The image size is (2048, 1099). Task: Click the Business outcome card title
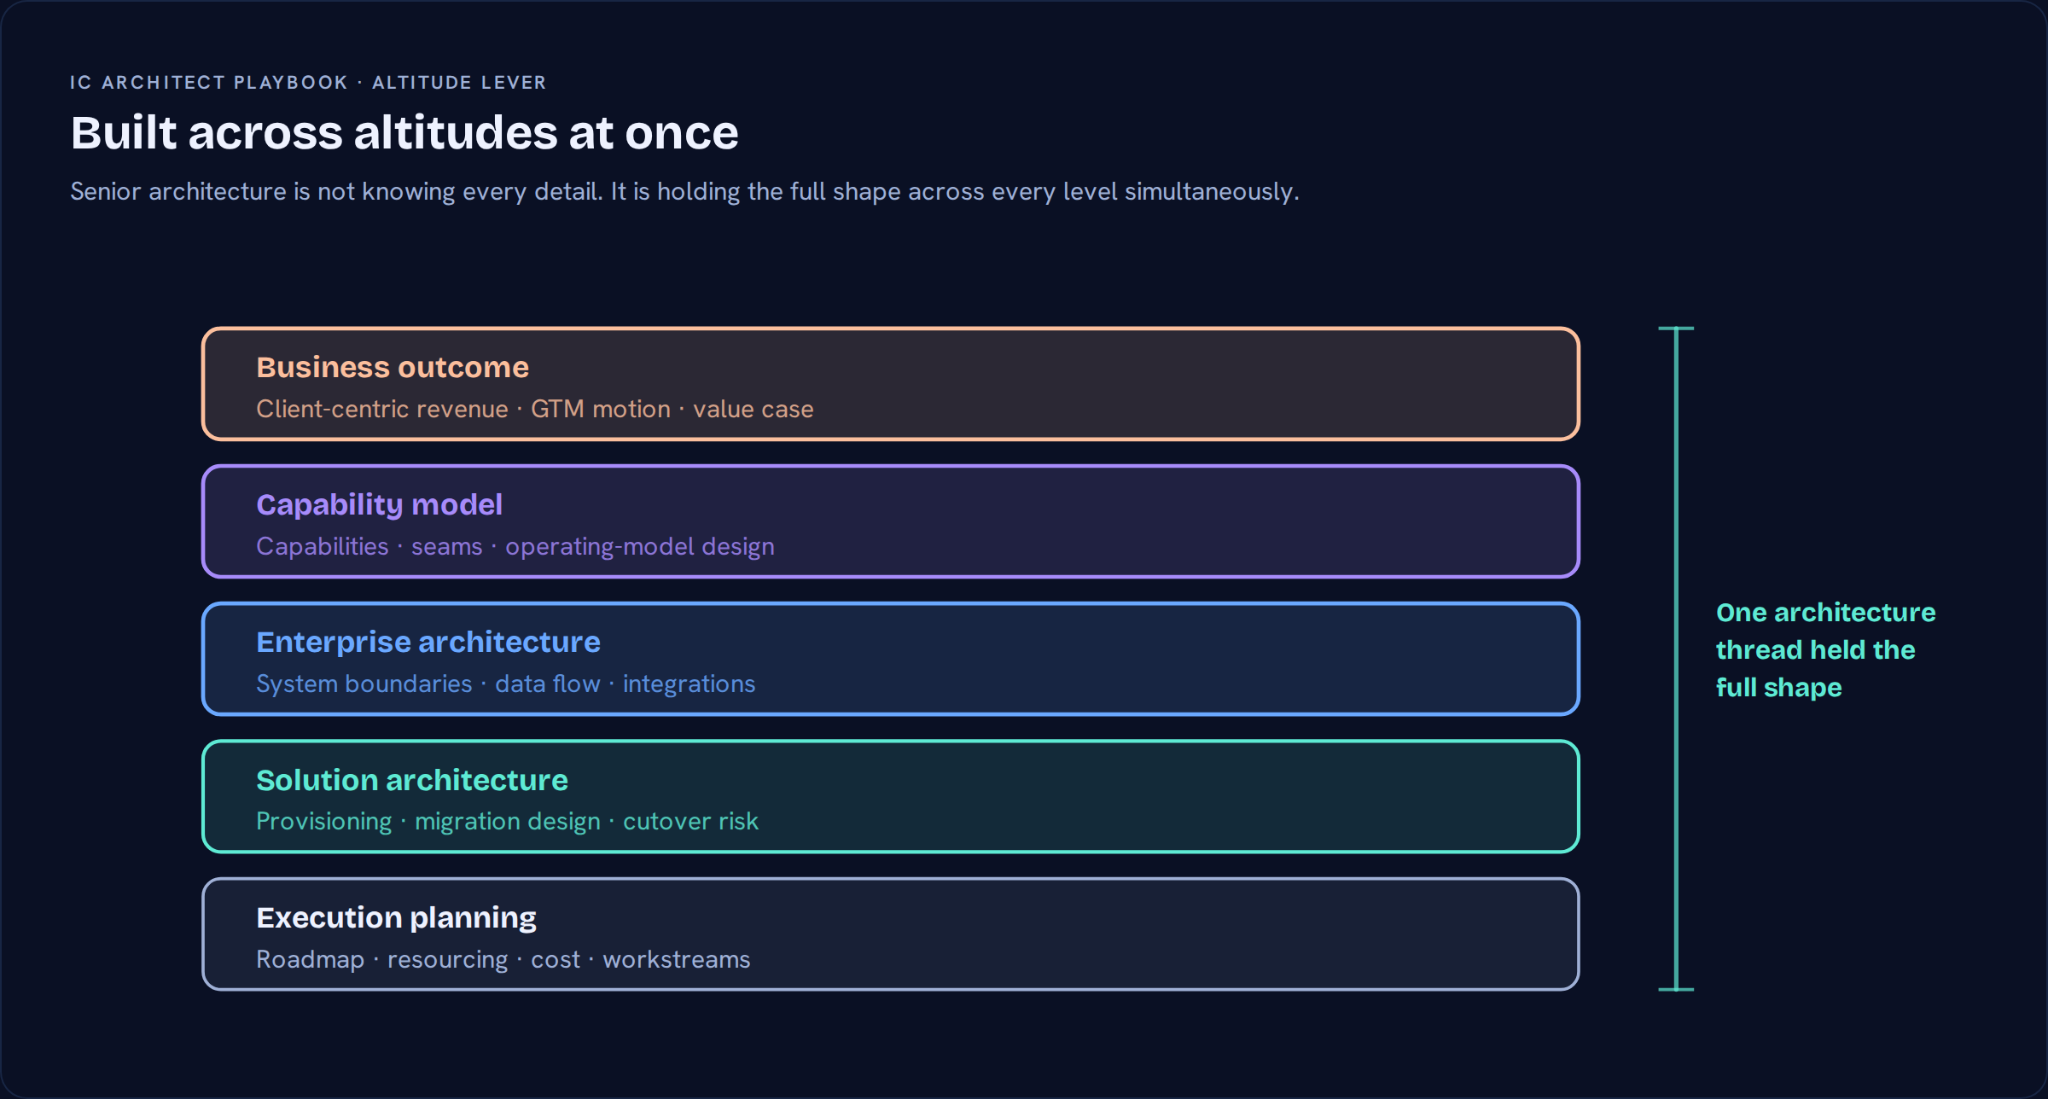(392, 367)
